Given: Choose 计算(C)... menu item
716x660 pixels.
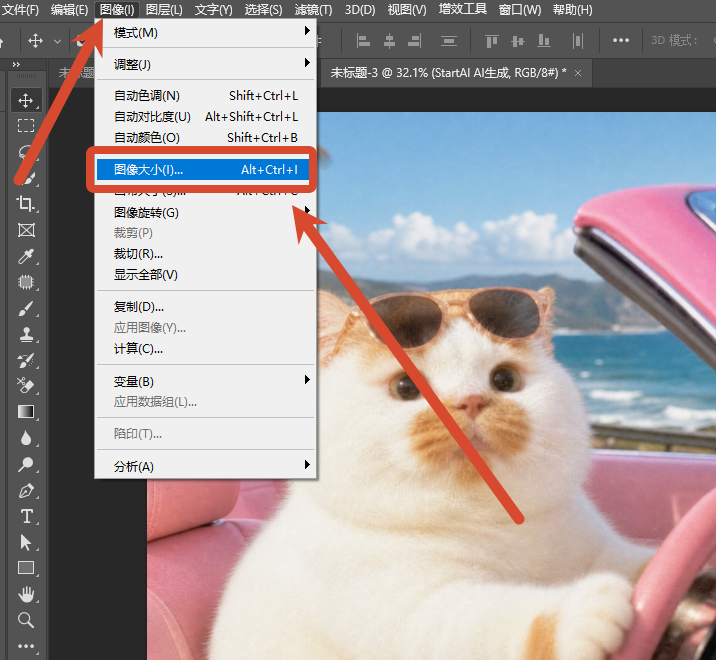Looking at the screenshot, I should [205, 349].
